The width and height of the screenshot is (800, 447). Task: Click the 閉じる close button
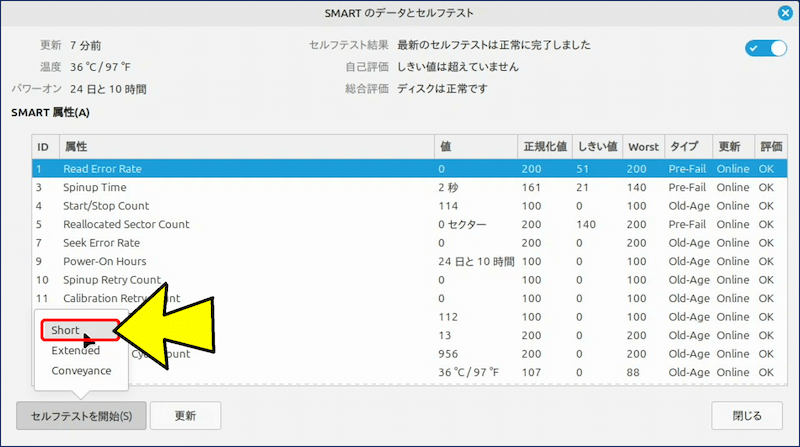tap(747, 415)
